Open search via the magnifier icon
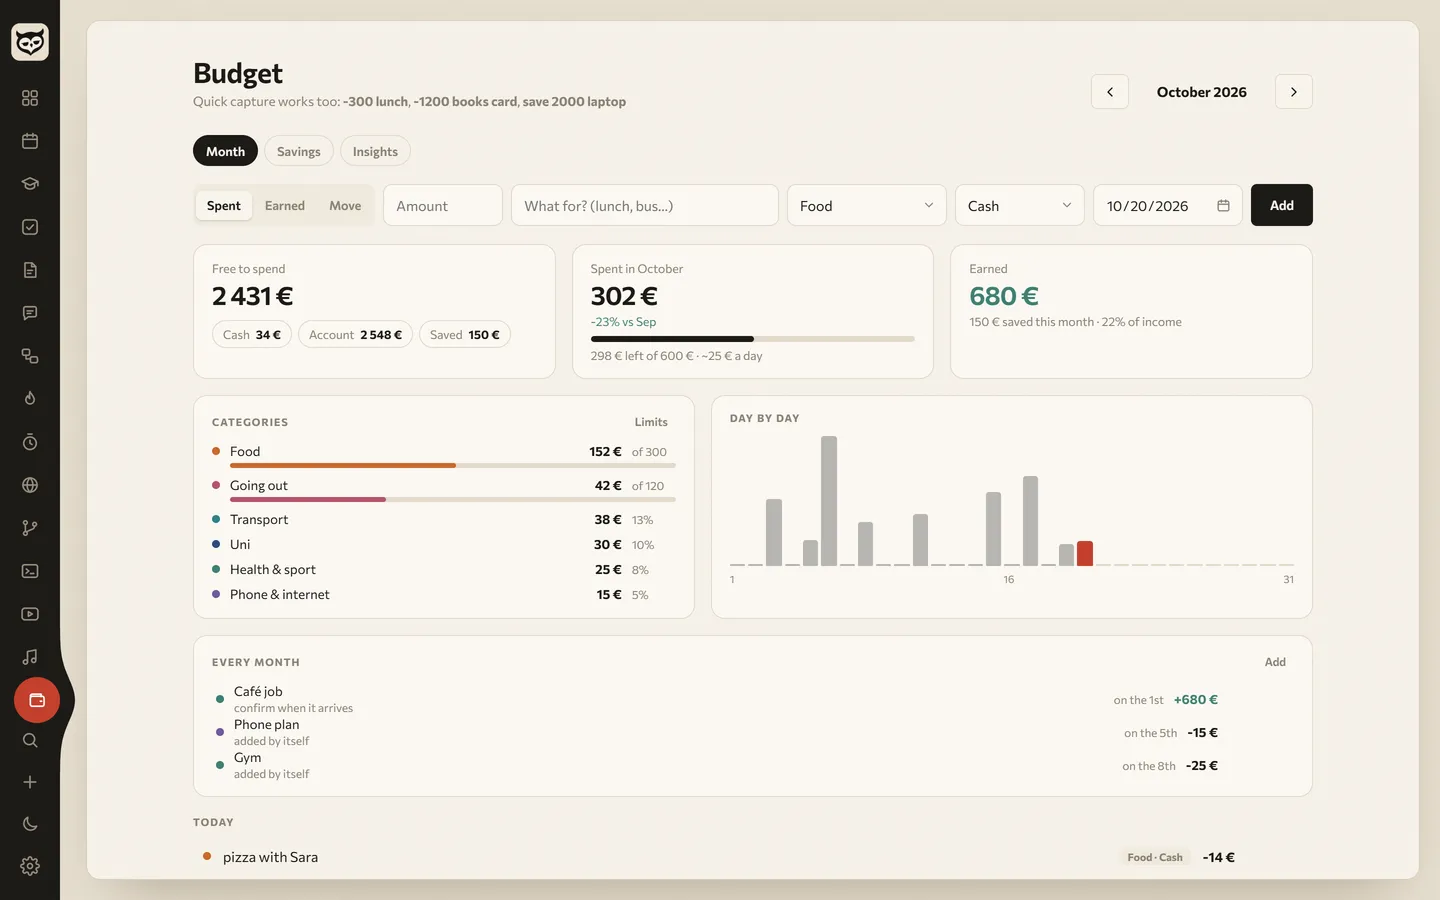The width and height of the screenshot is (1440, 900). (30, 740)
